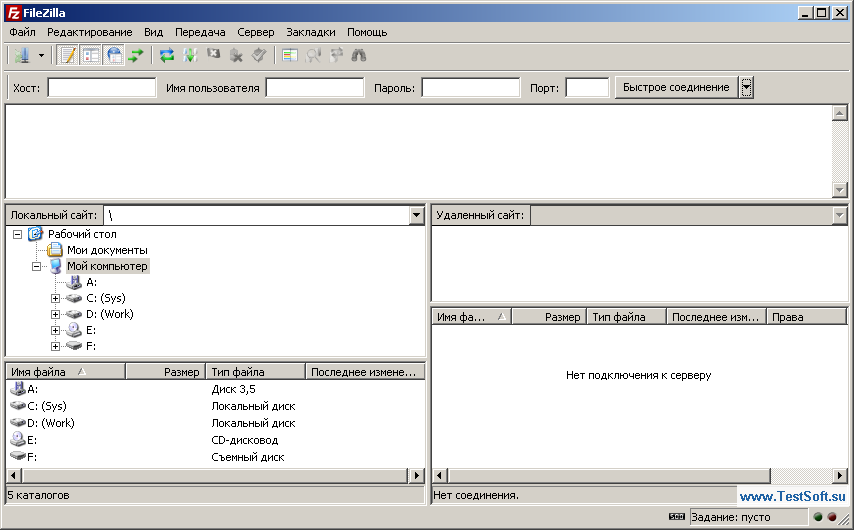
Task: Toggle remote directory tree display
Action: point(114,55)
